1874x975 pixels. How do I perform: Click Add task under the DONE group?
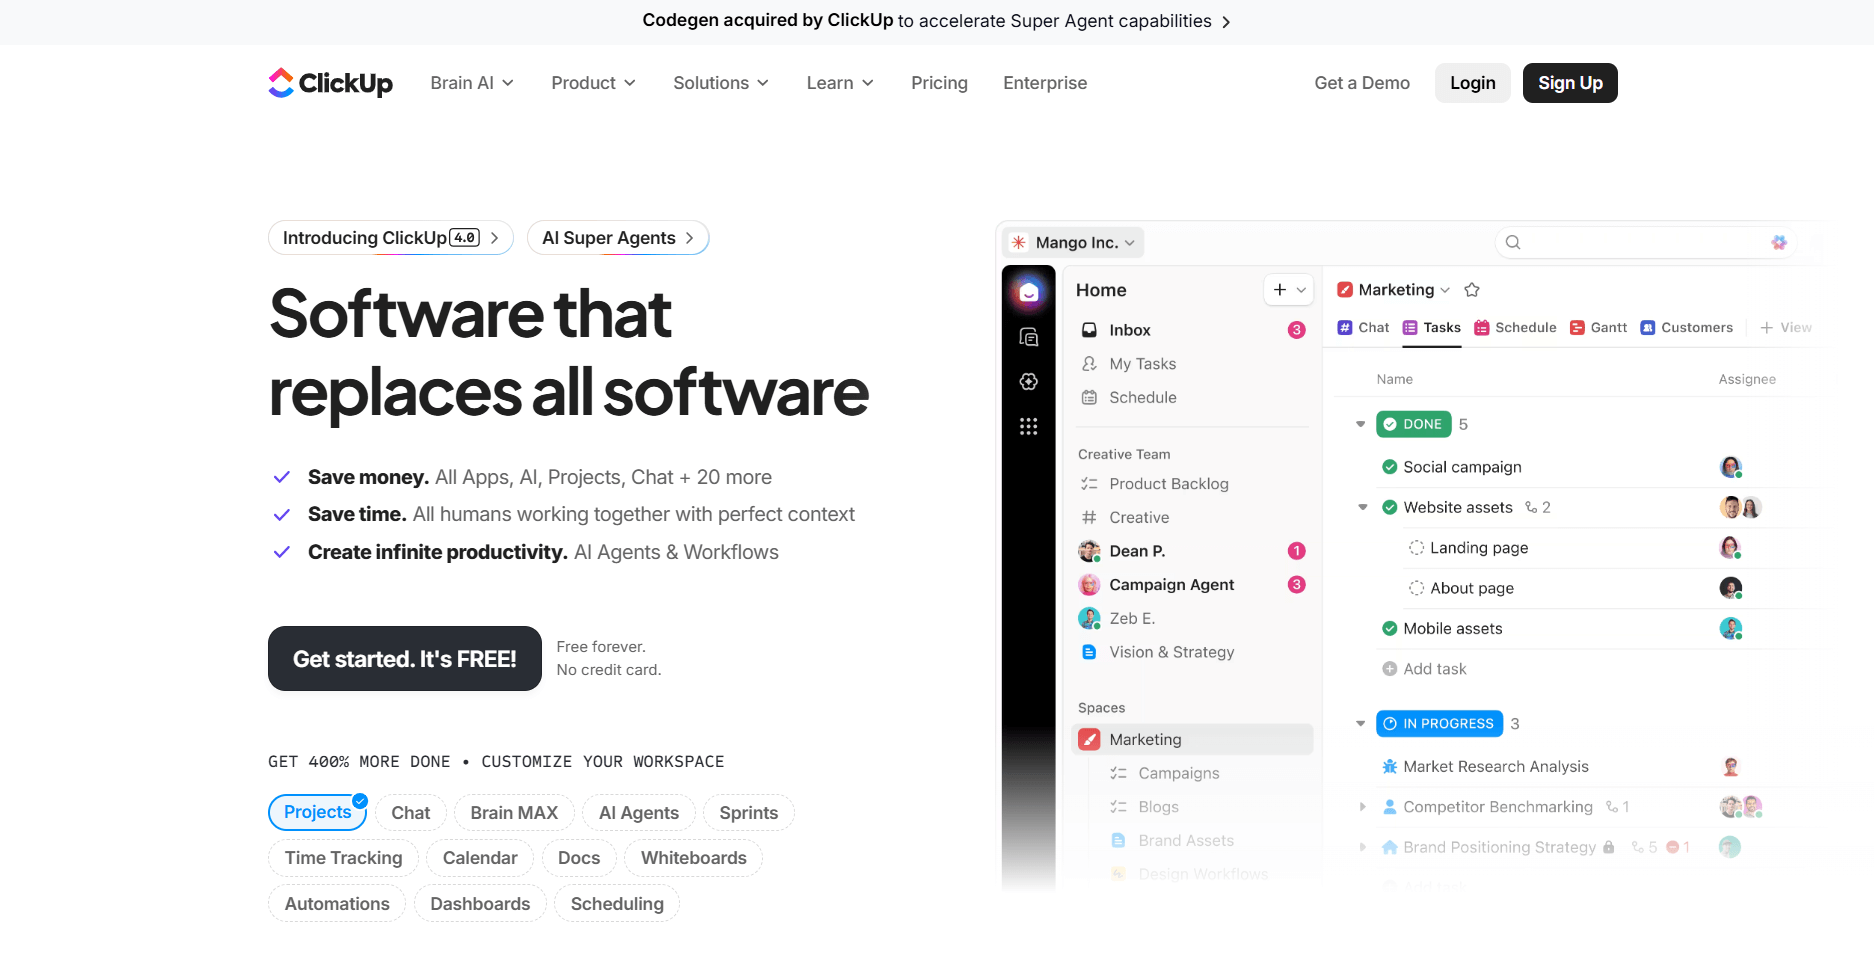click(1425, 669)
